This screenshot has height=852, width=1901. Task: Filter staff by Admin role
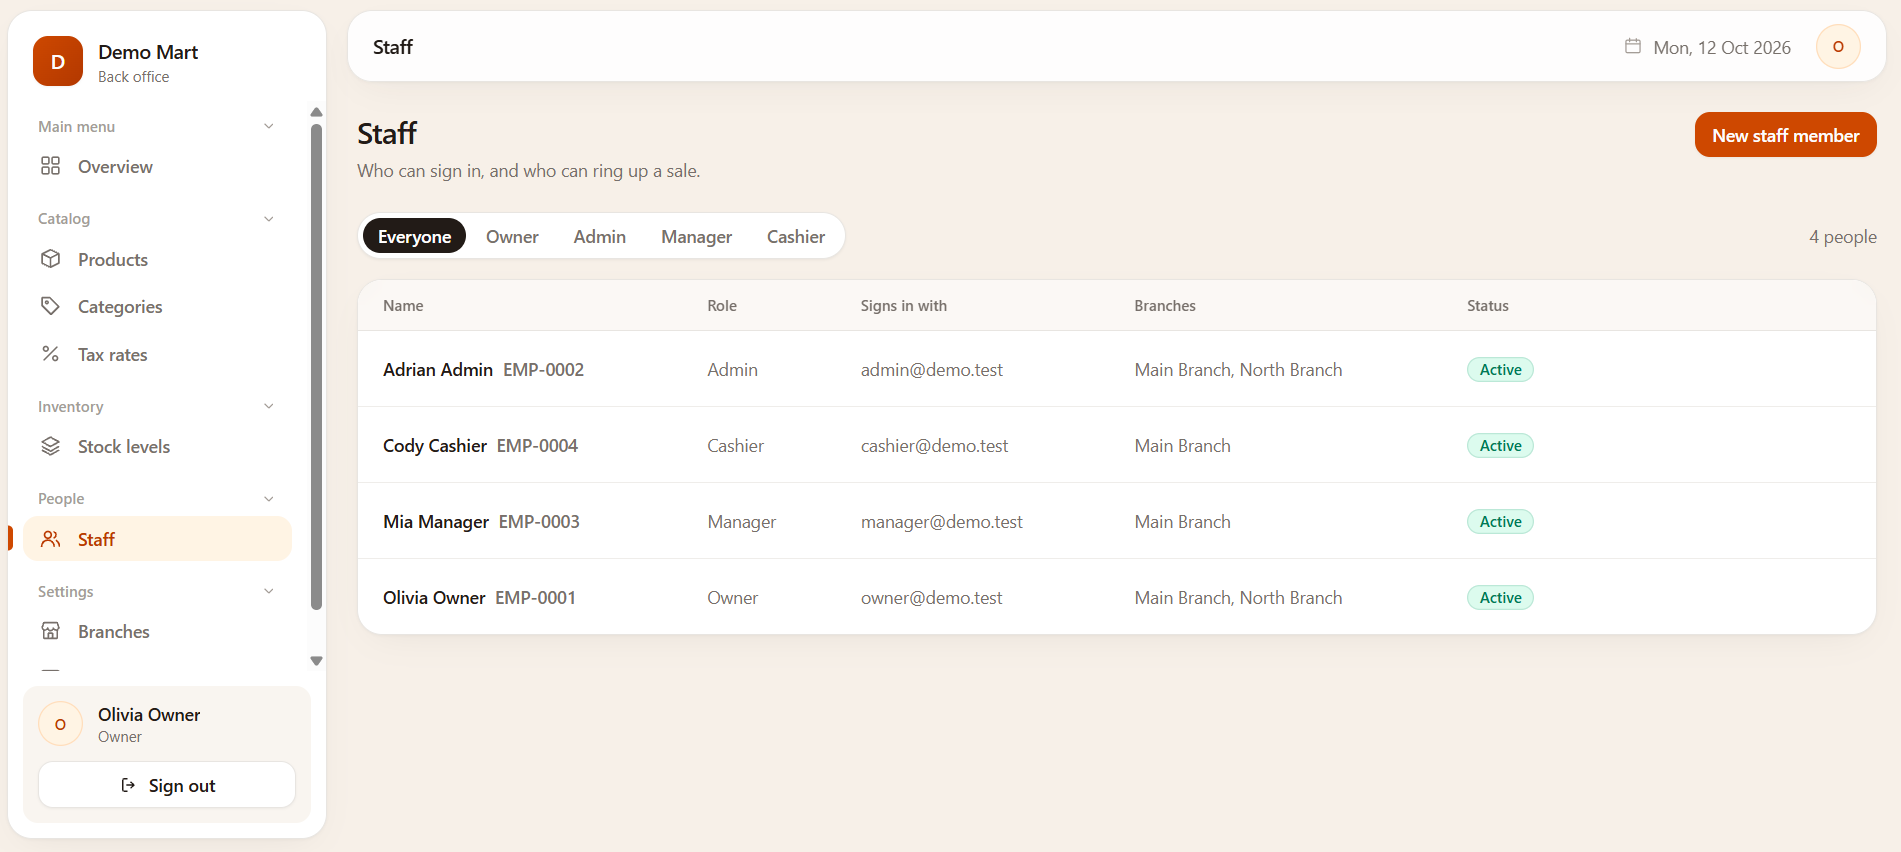click(599, 236)
